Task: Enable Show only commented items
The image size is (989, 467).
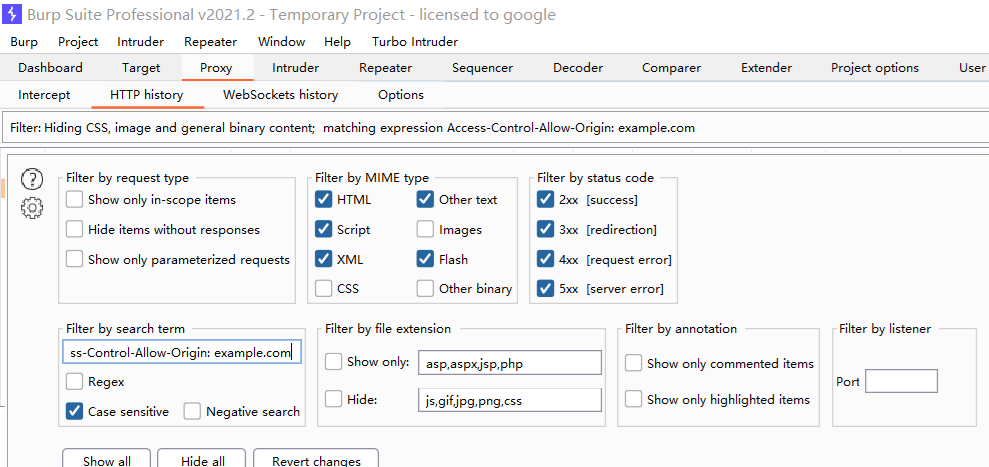Action: [x=633, y=363]
